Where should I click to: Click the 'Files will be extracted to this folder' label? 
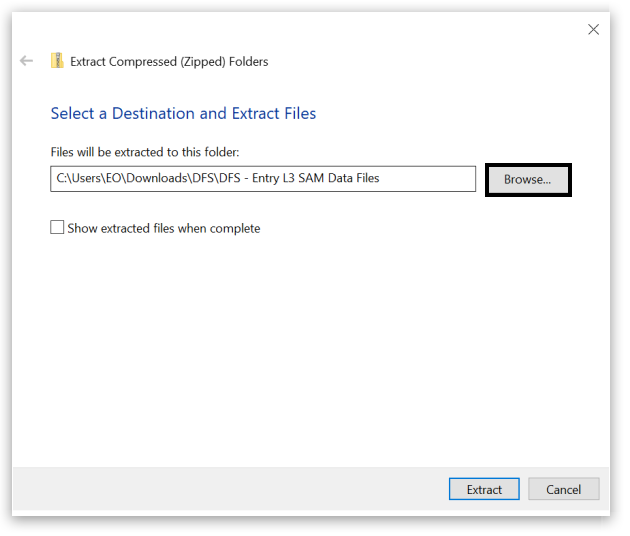[x=145, y=152]
